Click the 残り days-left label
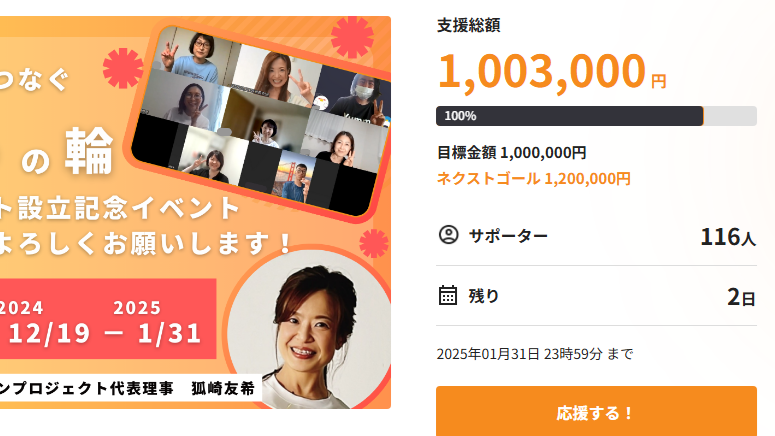The width and height of the screenshot is (775, 436). (483, 296)
